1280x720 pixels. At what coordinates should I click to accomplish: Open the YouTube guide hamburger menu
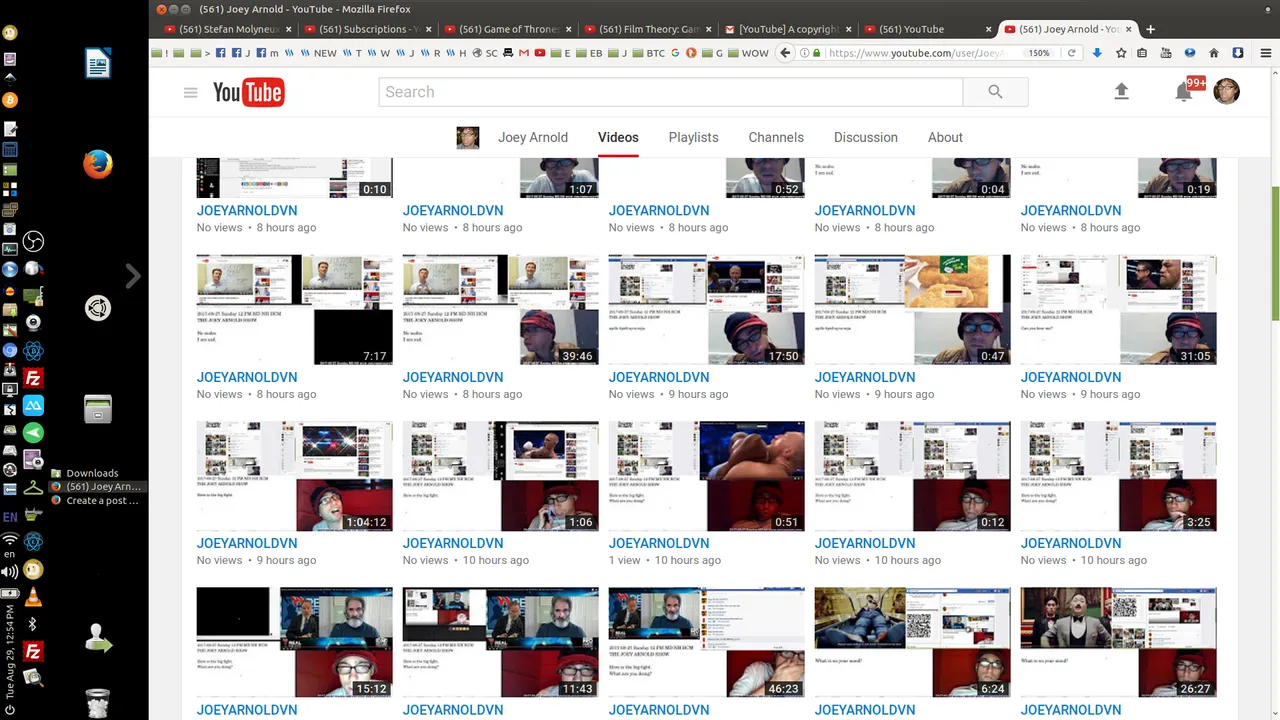point(190,92)
